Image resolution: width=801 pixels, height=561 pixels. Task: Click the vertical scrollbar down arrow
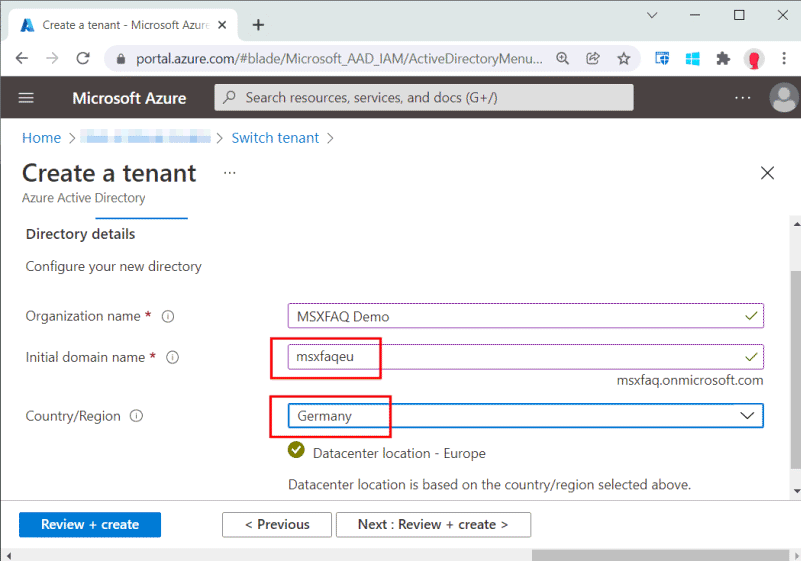796,492
